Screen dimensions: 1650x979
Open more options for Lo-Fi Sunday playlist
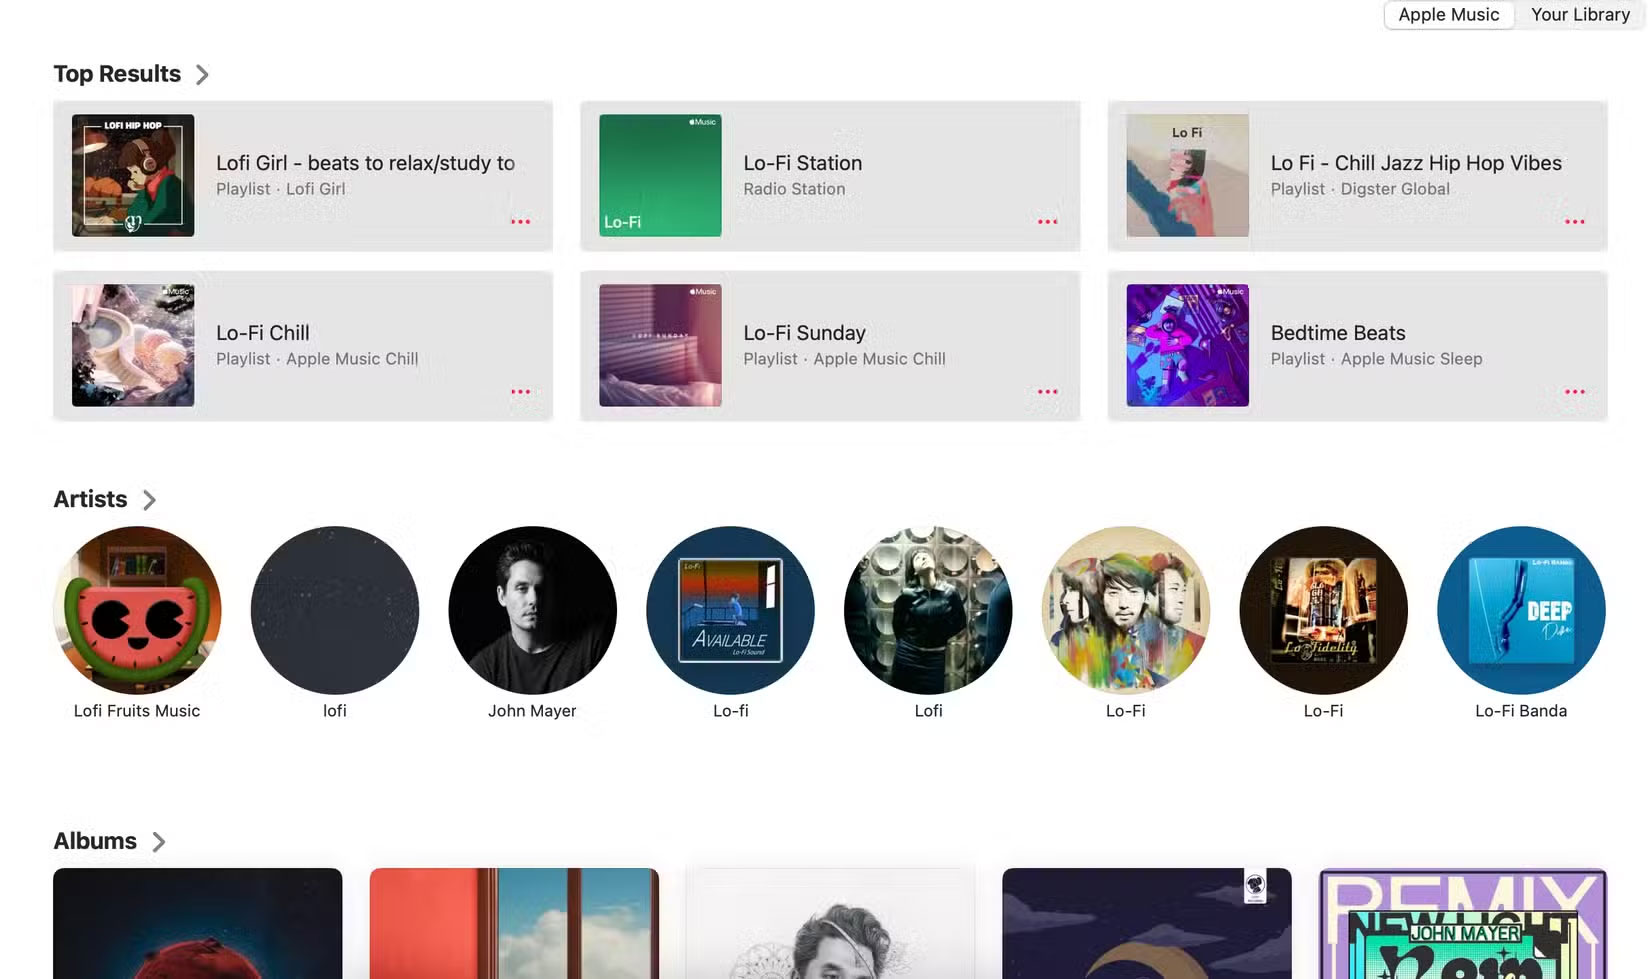coord(1047,392)
